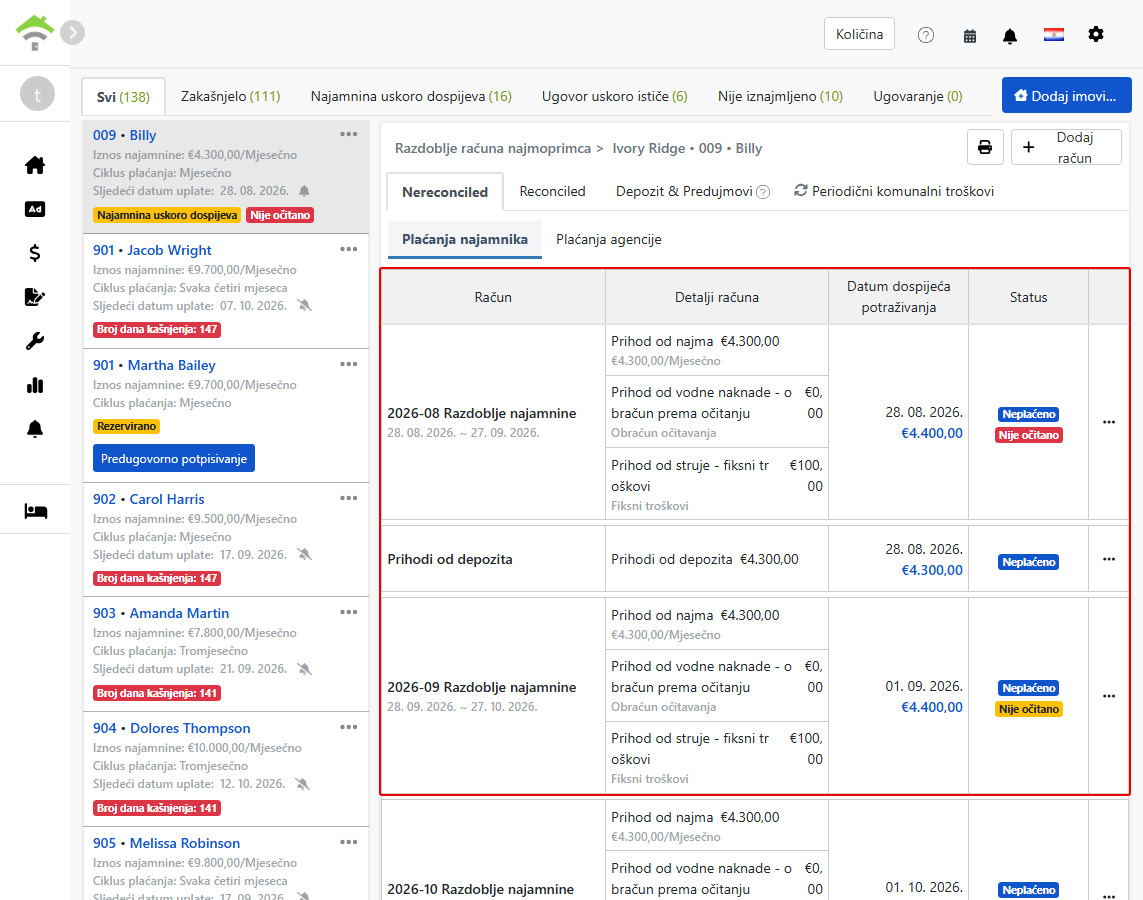Open the more menu for 904 Dolores Thompson
This screenshot has width=1143, height=900.
348,727
